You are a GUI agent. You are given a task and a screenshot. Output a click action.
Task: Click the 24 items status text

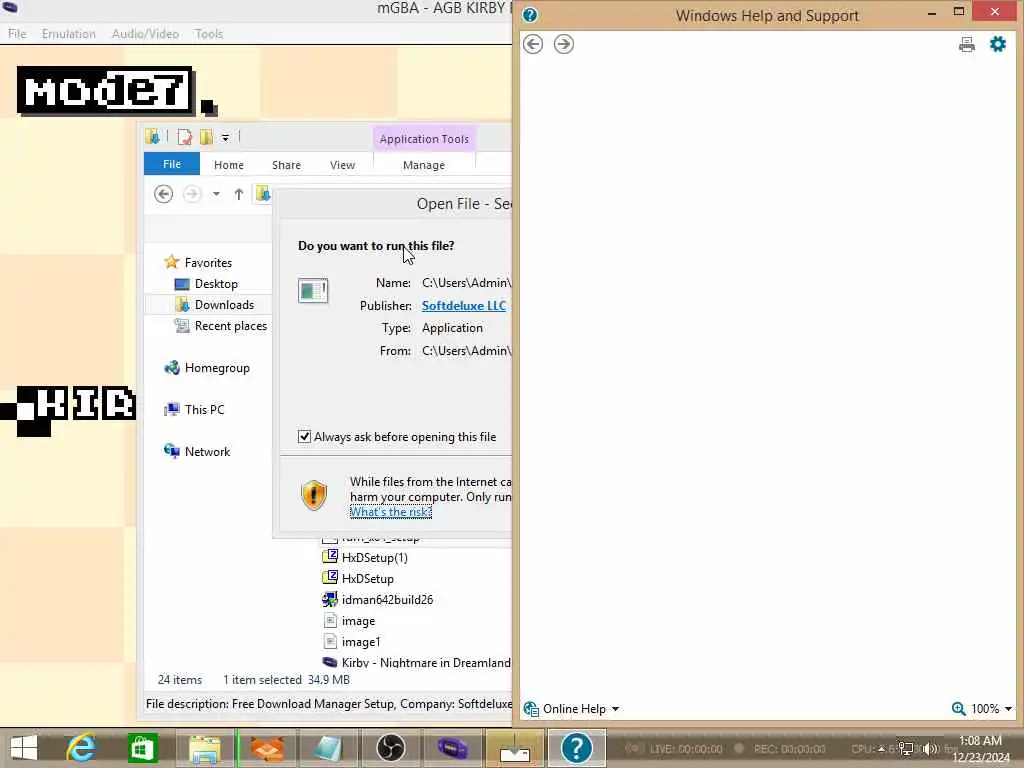[x=180, y=680]
